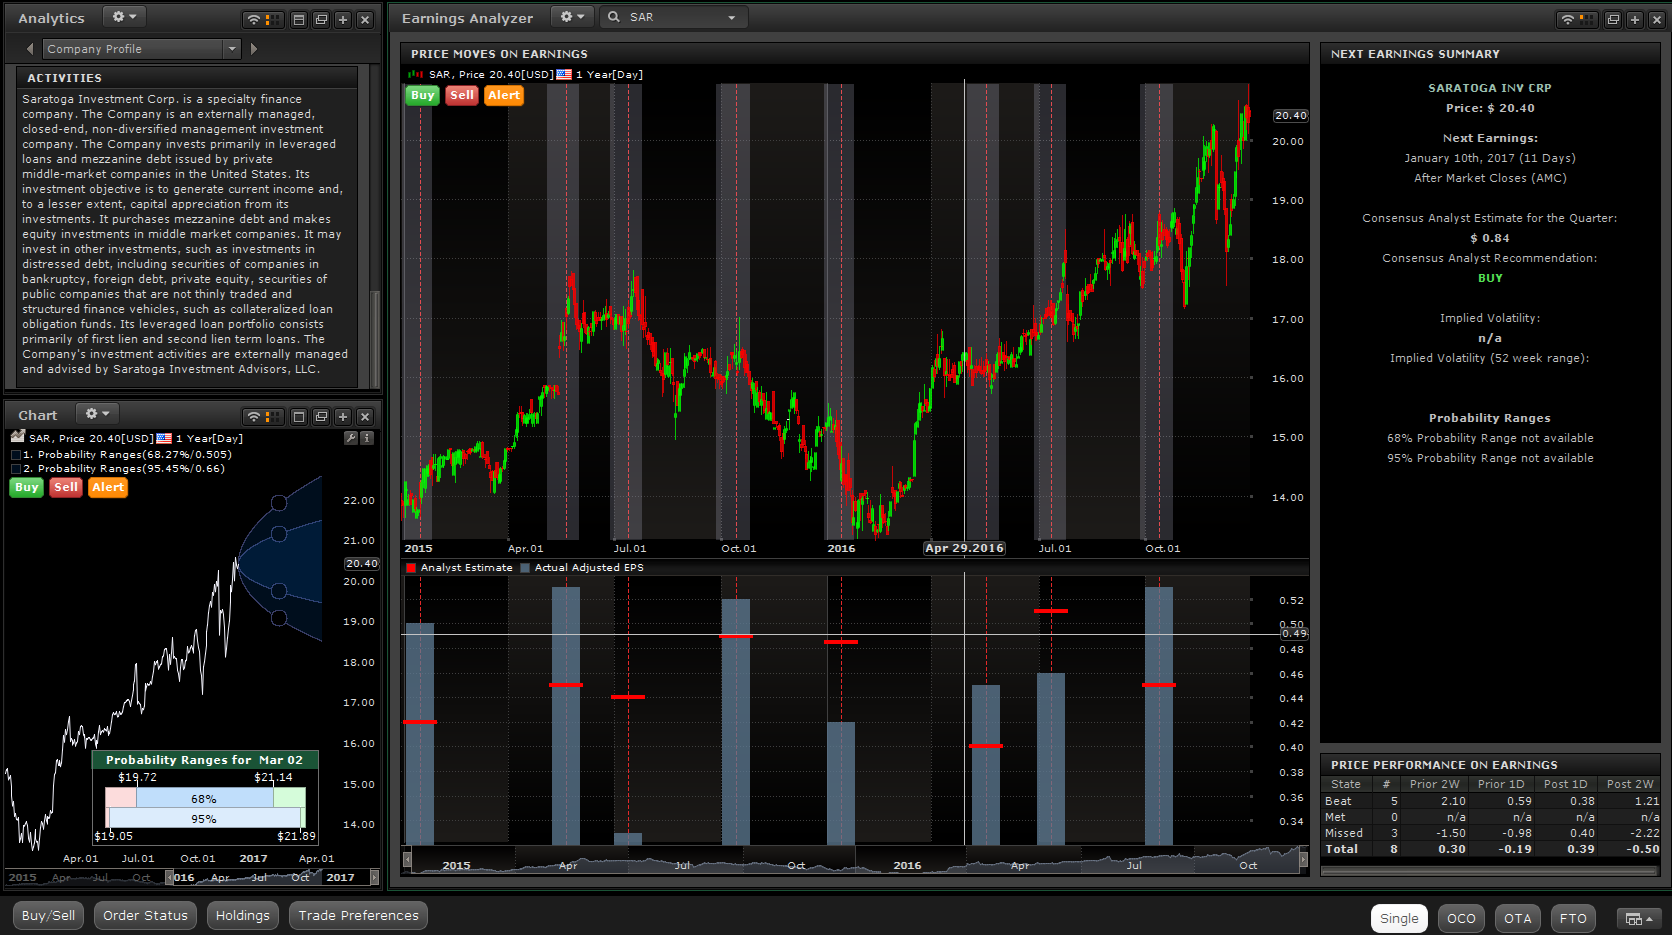Click top probability cone circle marker

pyautogui.click(x=279, y=503)
